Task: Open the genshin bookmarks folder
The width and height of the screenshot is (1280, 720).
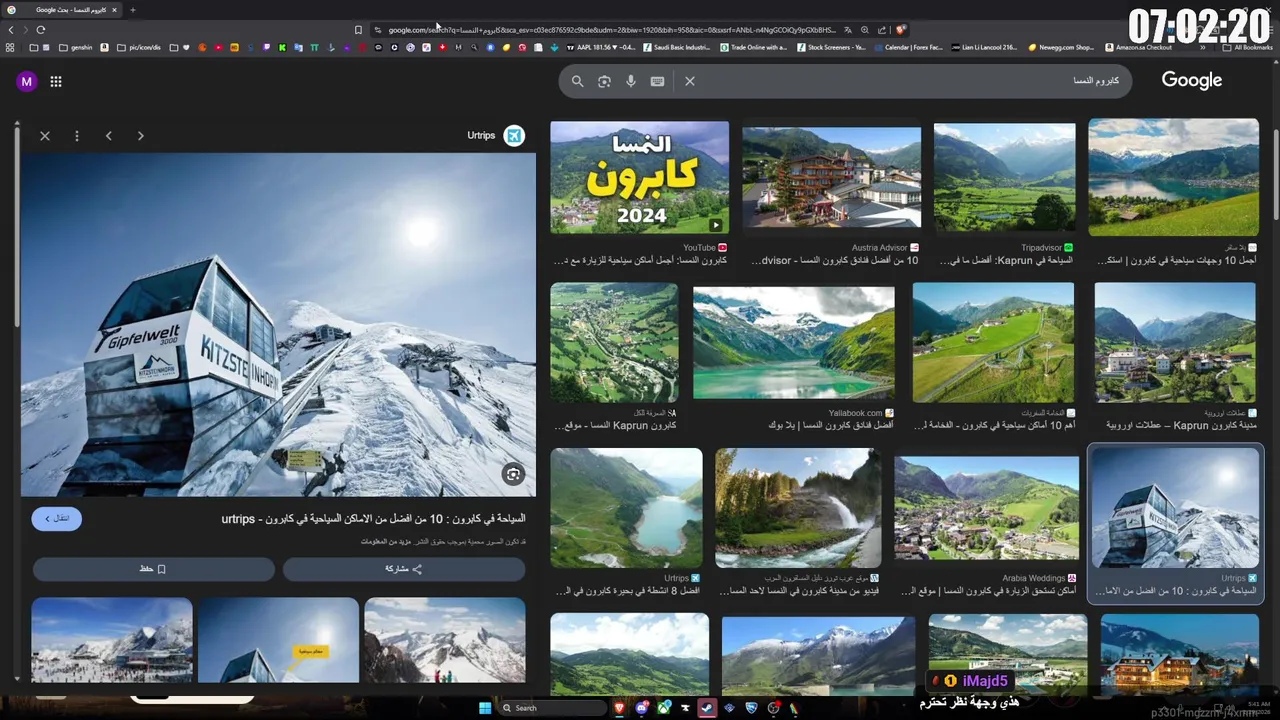Action: click(x=76, y=47)
